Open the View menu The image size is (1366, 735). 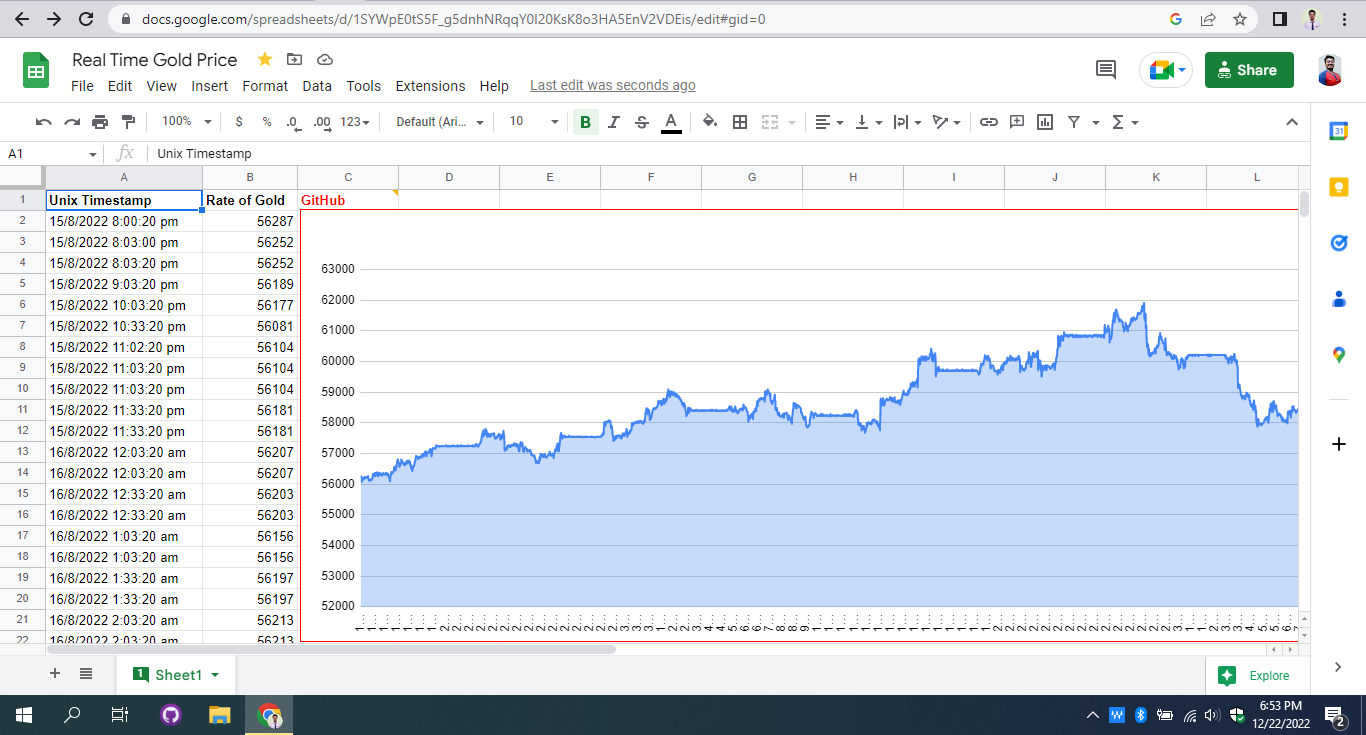coord(162,86)
